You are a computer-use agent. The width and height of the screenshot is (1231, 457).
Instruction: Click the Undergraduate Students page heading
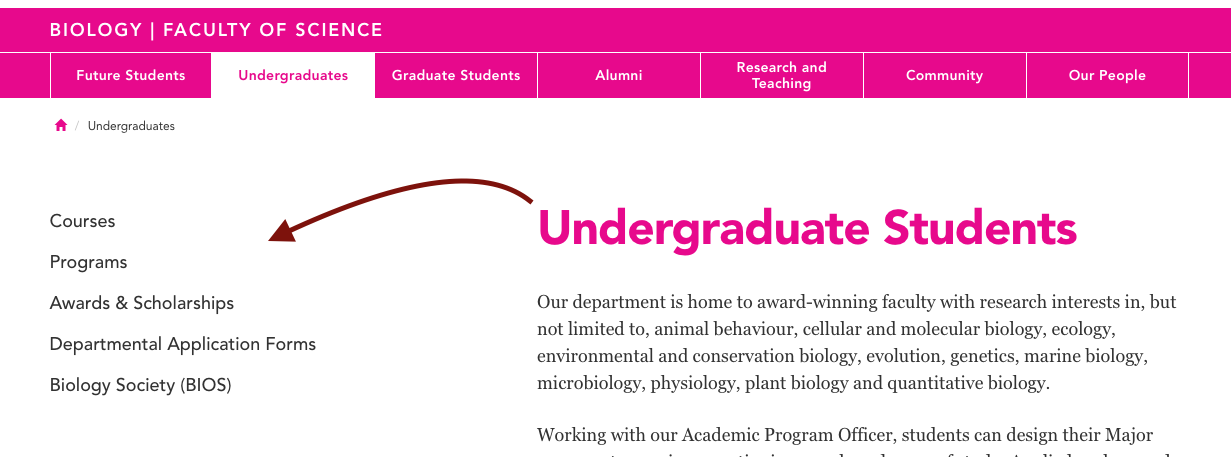click(x=807, y=228)
